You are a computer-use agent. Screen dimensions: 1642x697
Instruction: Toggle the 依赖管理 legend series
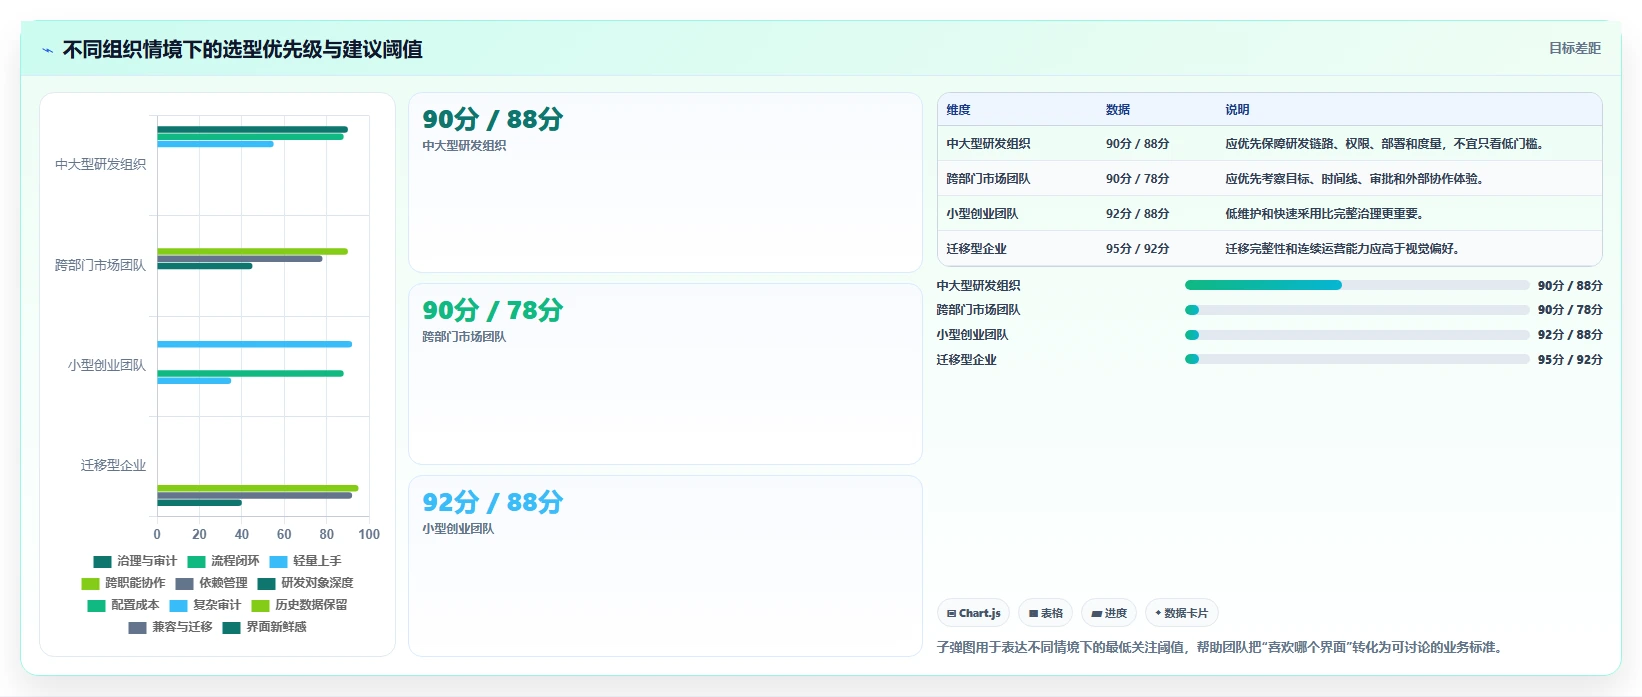point(211,583)
